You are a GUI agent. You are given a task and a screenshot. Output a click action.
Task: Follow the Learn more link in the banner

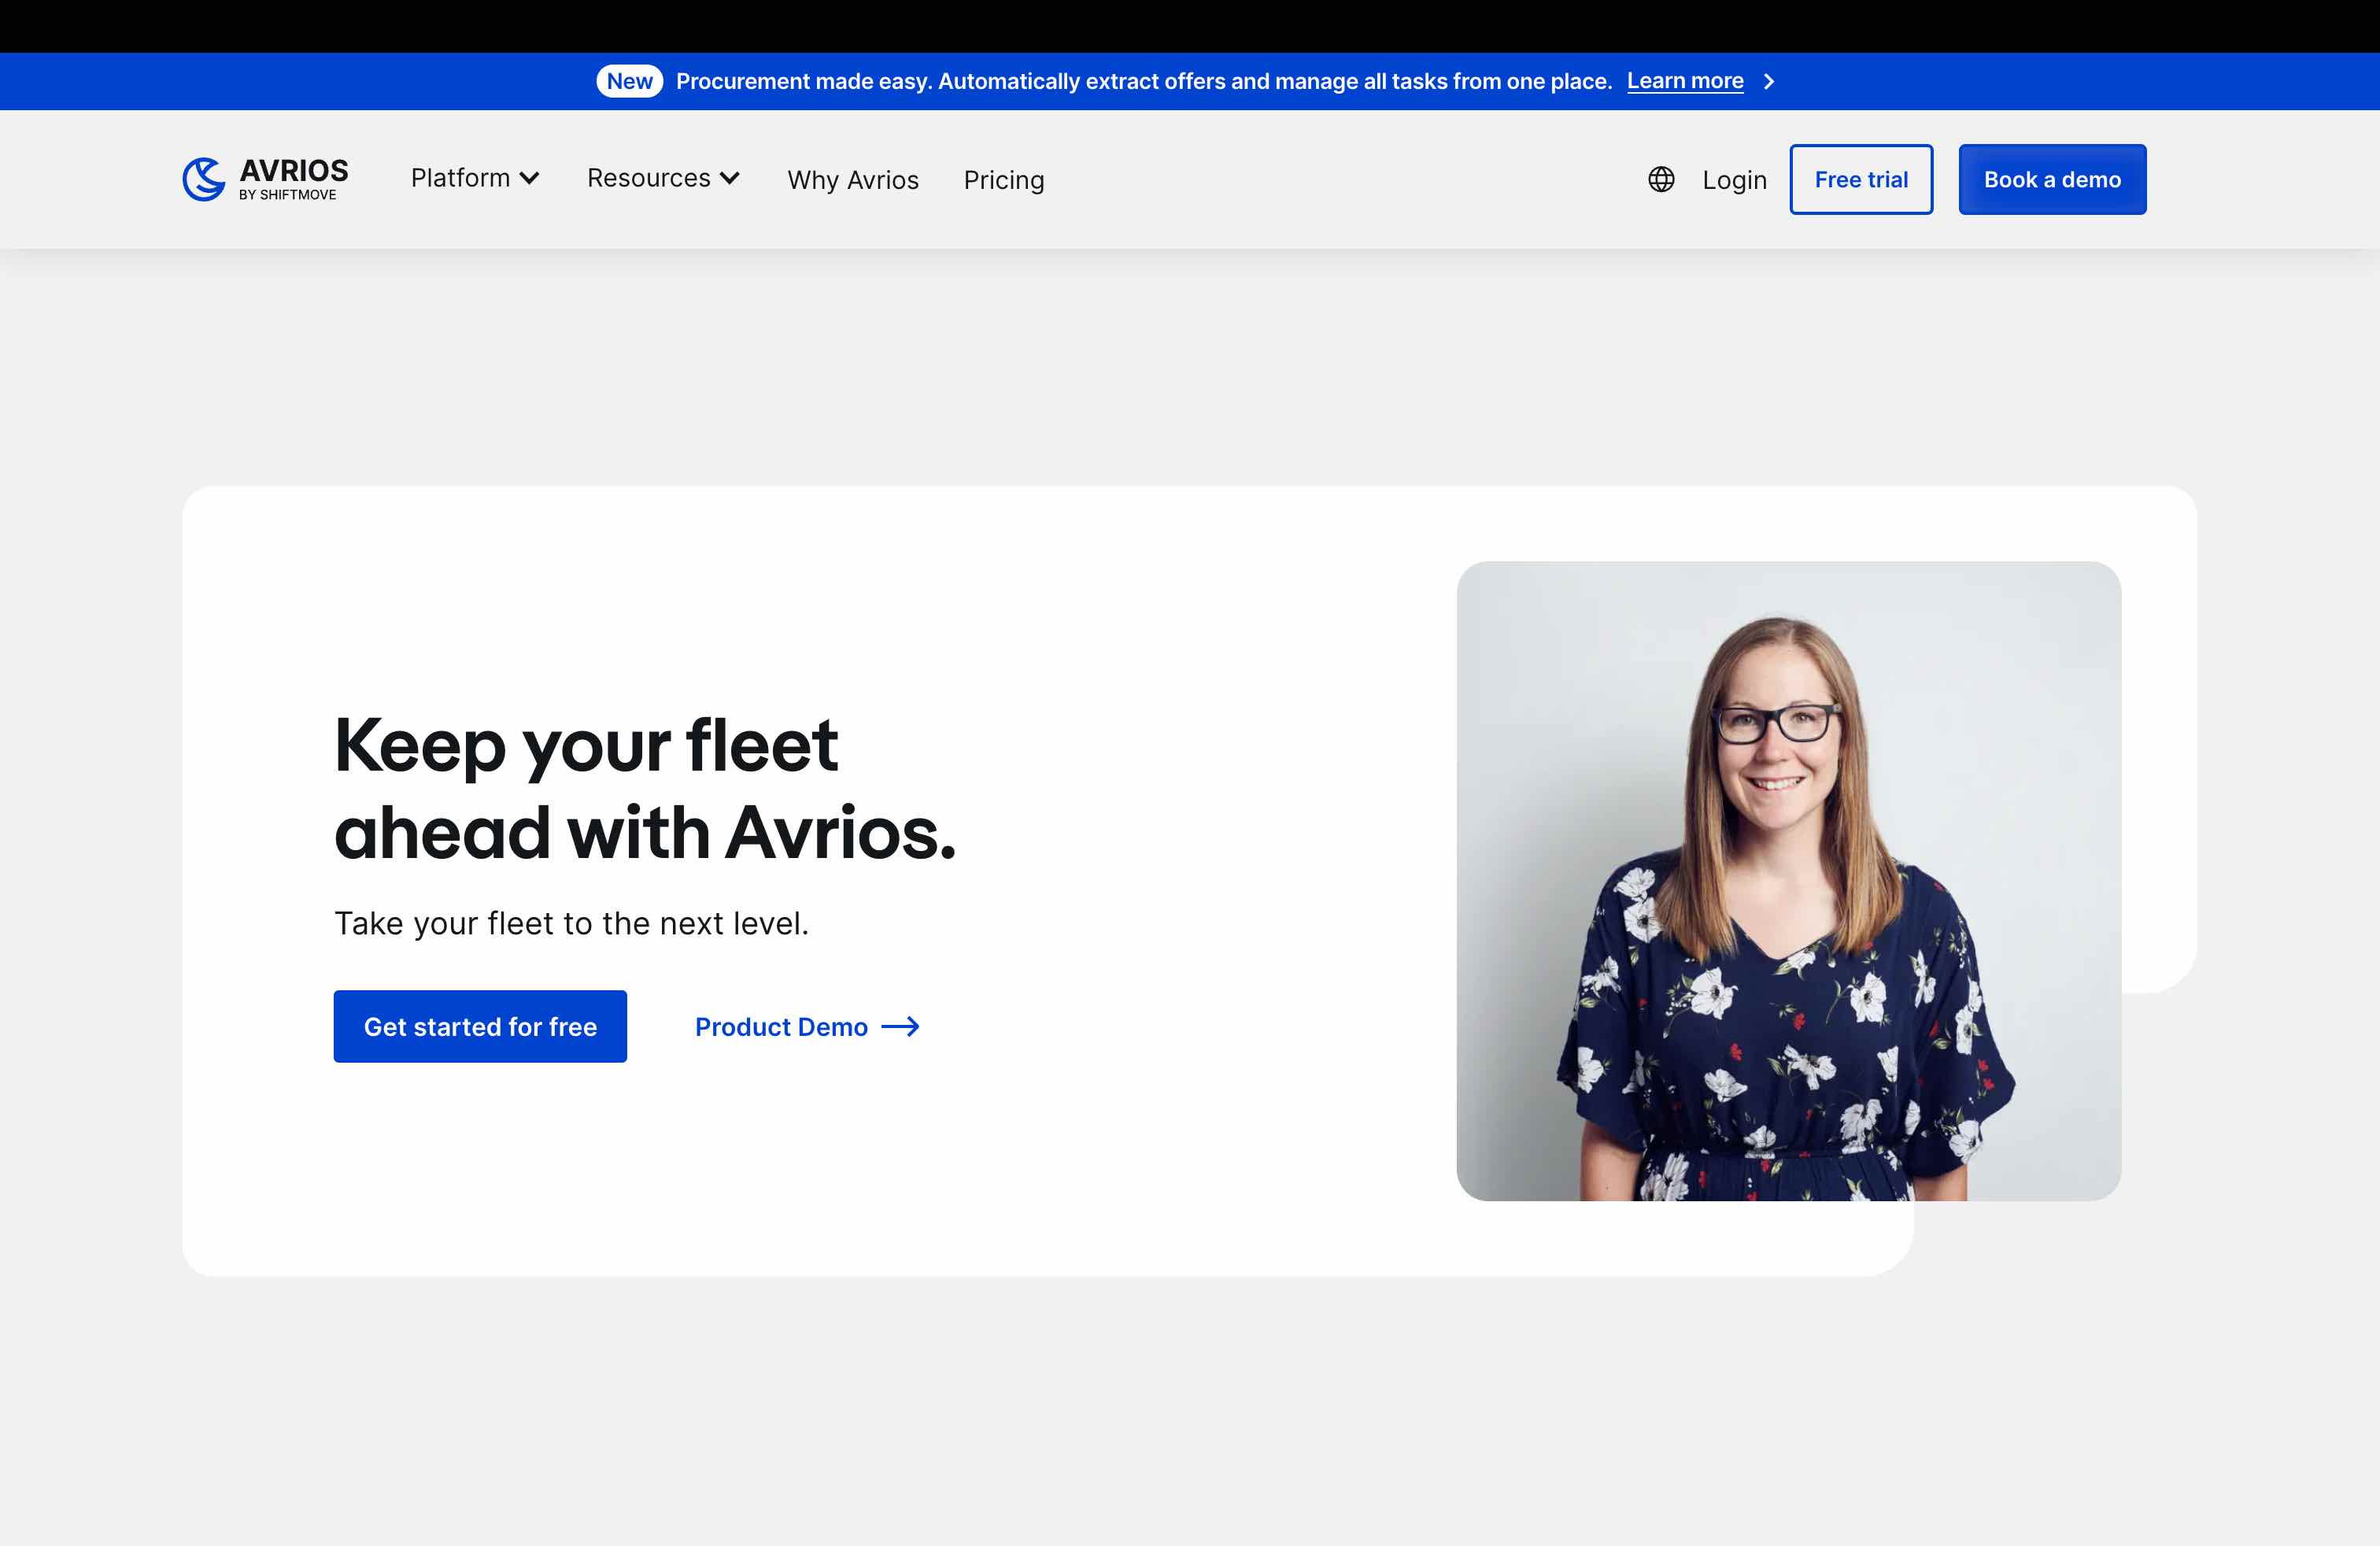tap(1685, 81)
